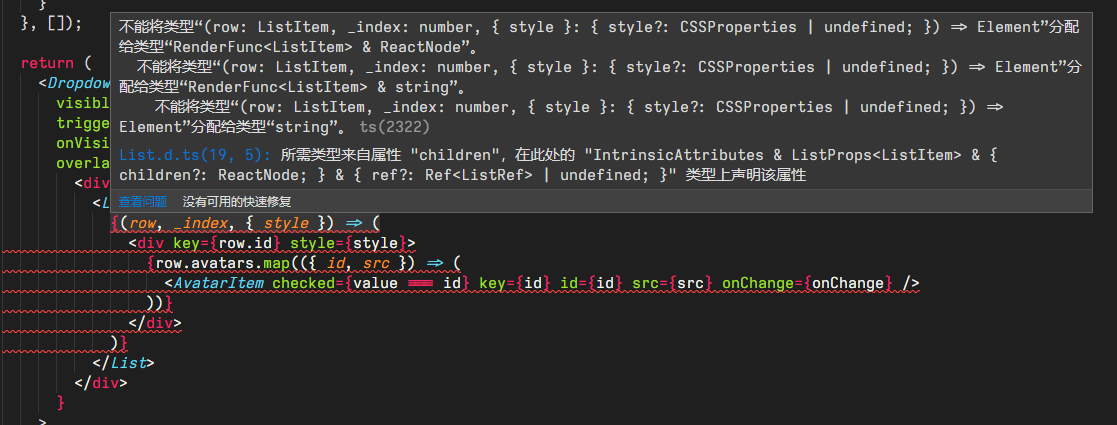Screen dimensions: 1117x425
Task: Click the _index parameter in arrow function
Action: pos(203,224)
